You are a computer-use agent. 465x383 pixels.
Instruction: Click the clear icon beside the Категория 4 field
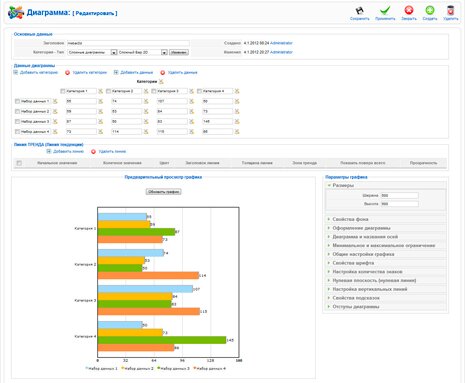coord(237,91)
